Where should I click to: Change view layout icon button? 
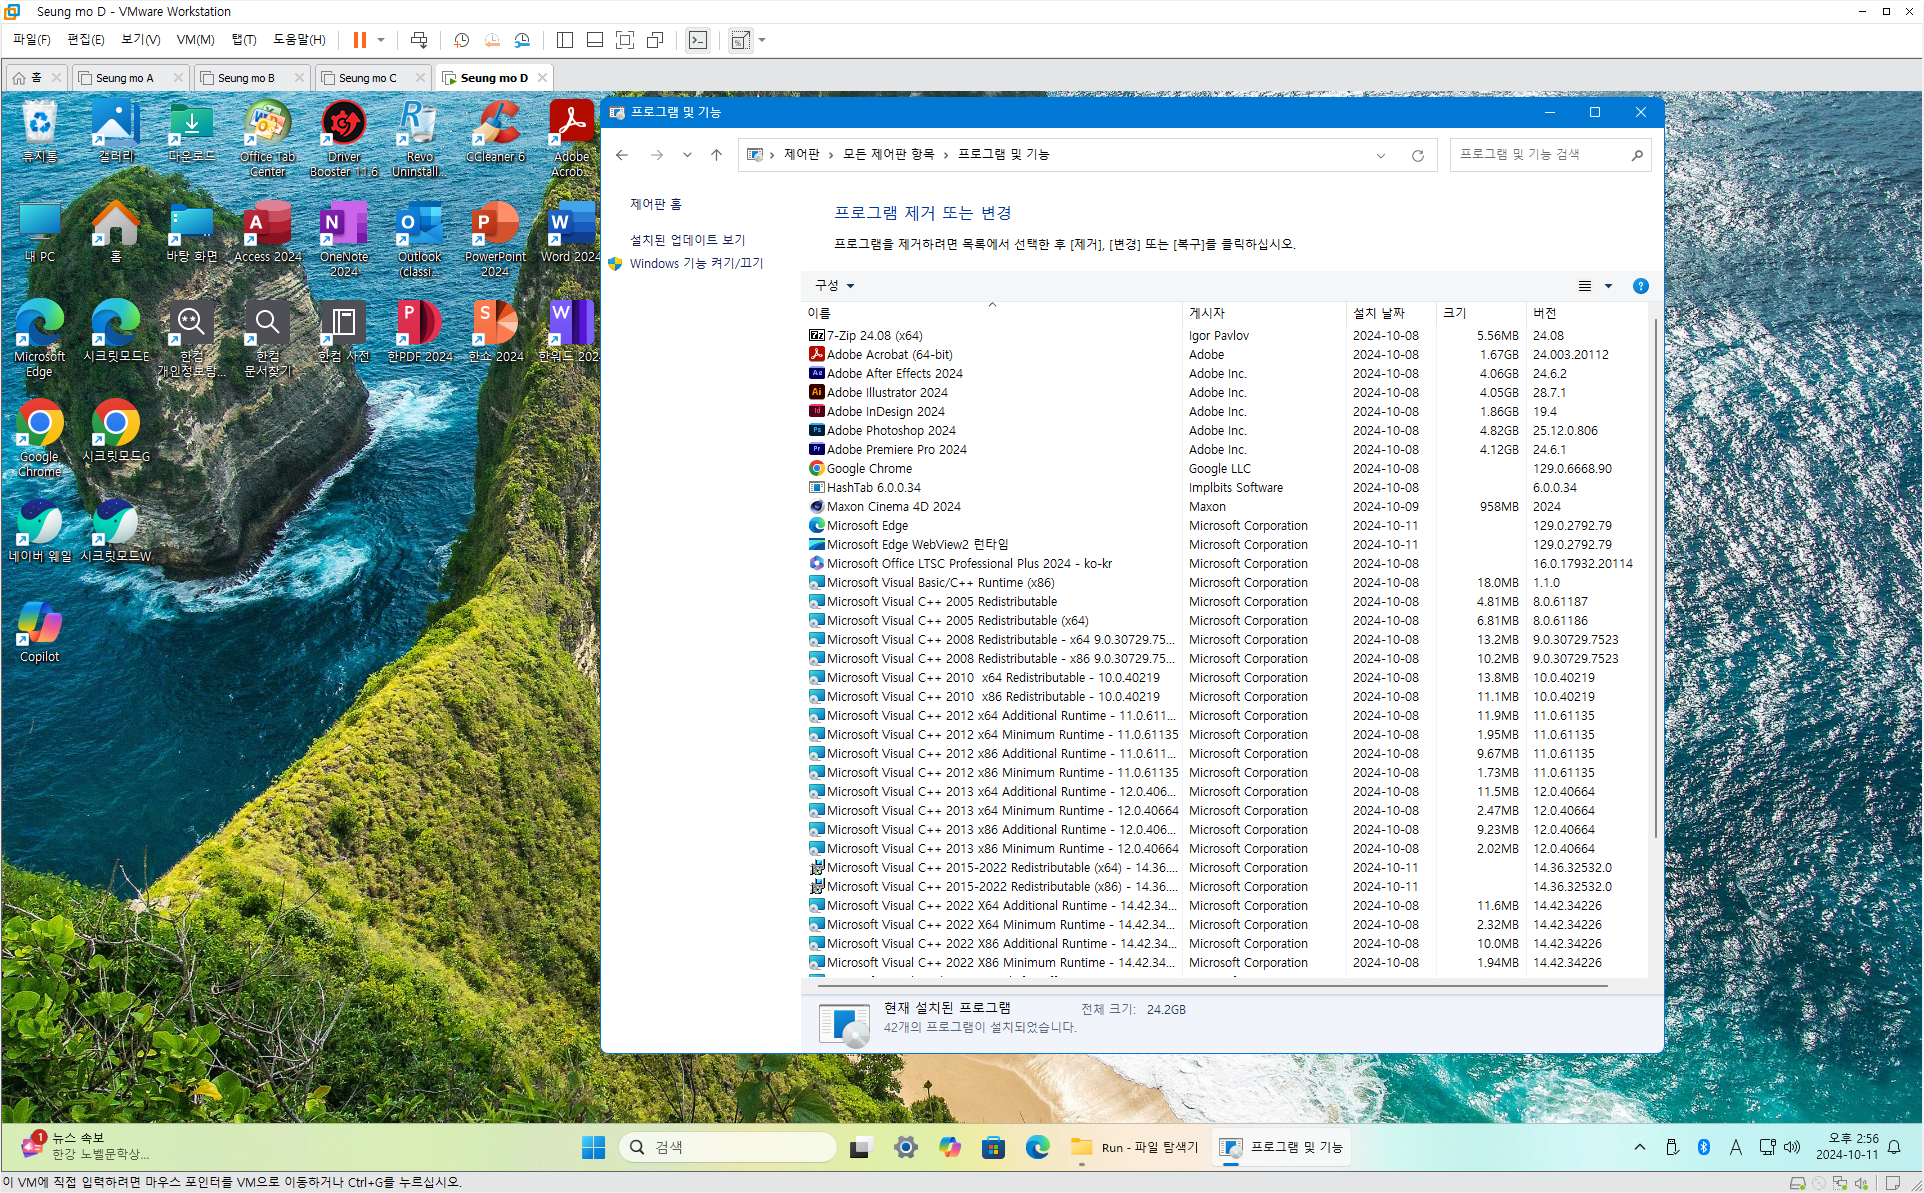coord(1585,286)
